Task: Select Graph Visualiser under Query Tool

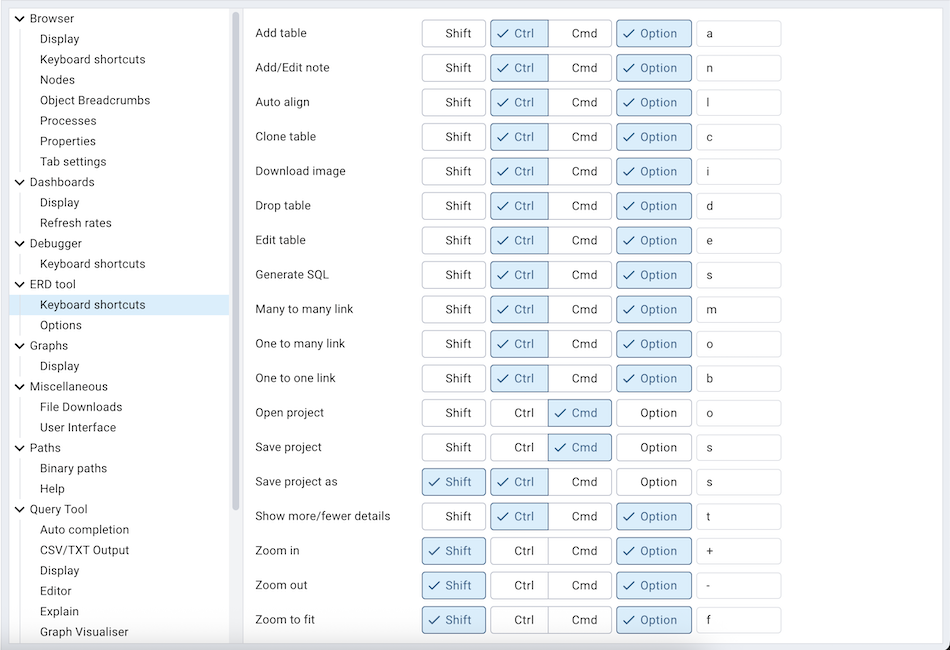Action: [81, 631]
